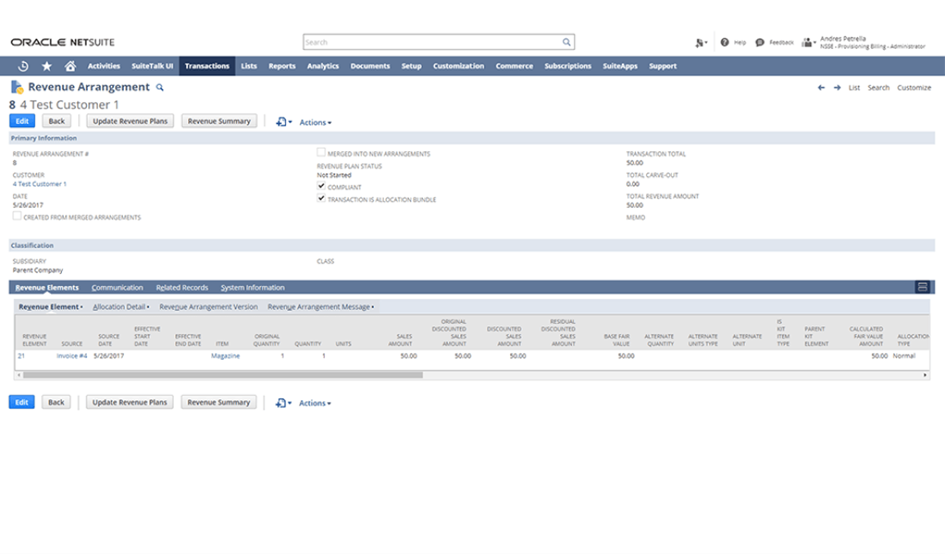Screen dimensions: 945x554
Task: Open the Allocation Detail subtab dropdown
Action: click(x=121, y=307)
